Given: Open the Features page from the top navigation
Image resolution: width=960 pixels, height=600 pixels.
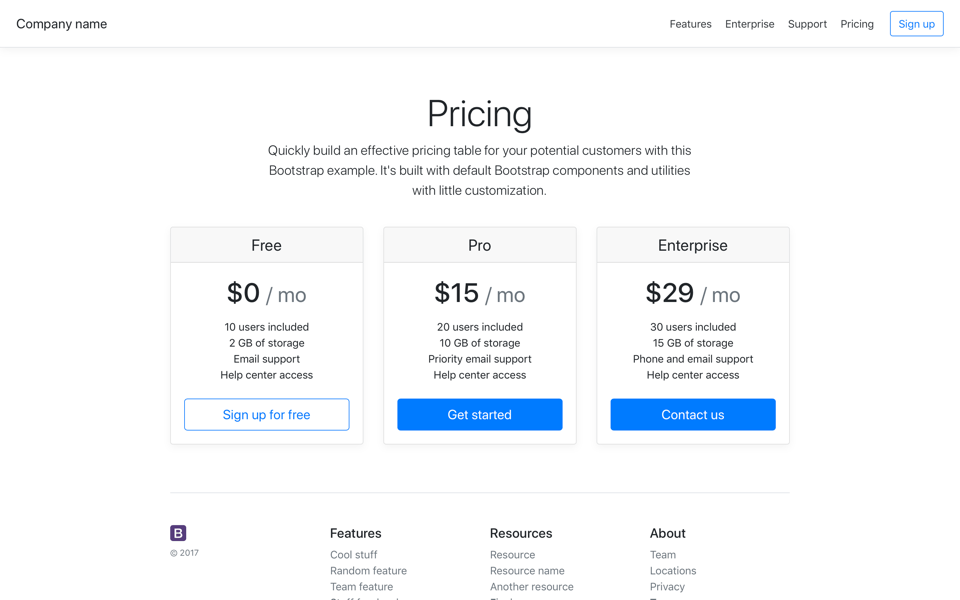Looking at the screenshot, I should pos(690,23).
